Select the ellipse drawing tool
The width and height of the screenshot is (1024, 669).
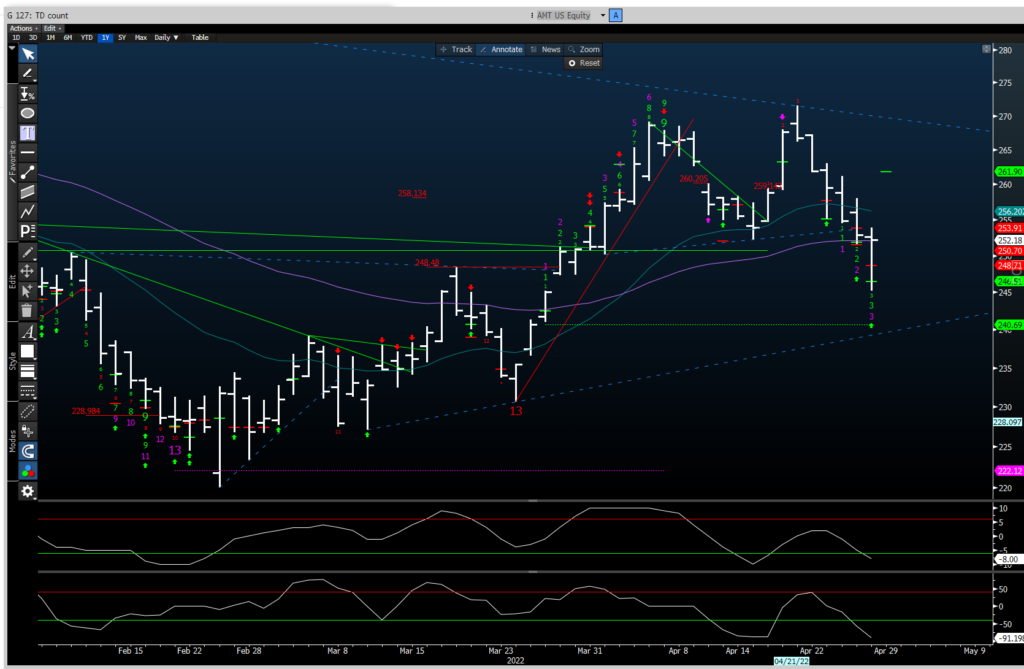(x=27, y=113)
